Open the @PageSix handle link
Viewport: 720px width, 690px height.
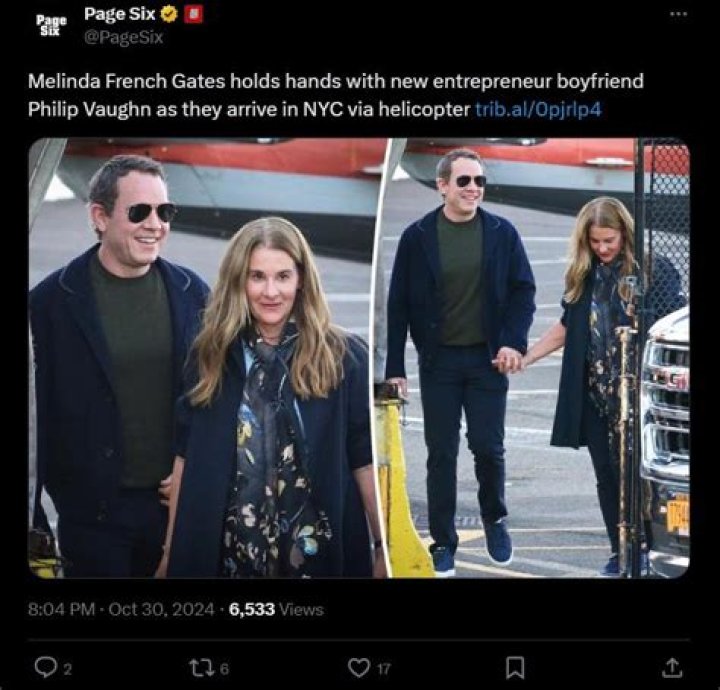click(123, 37)
